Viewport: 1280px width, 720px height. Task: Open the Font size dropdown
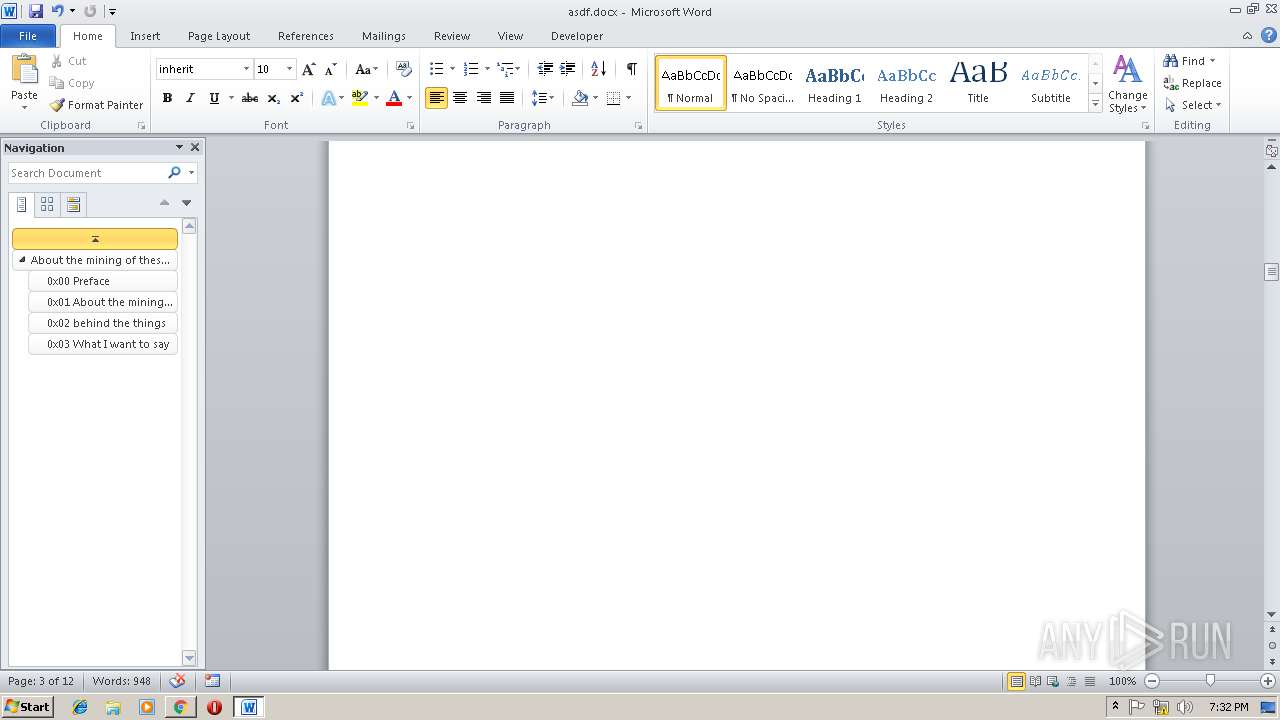(290, 69)
